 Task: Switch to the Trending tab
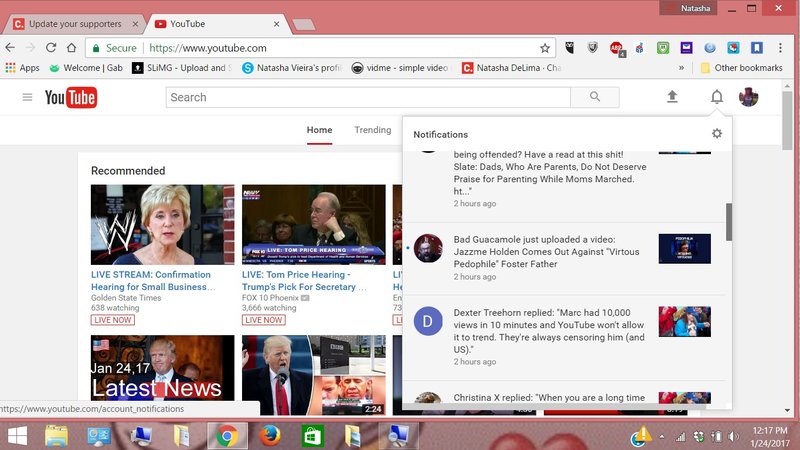[372, 130]
